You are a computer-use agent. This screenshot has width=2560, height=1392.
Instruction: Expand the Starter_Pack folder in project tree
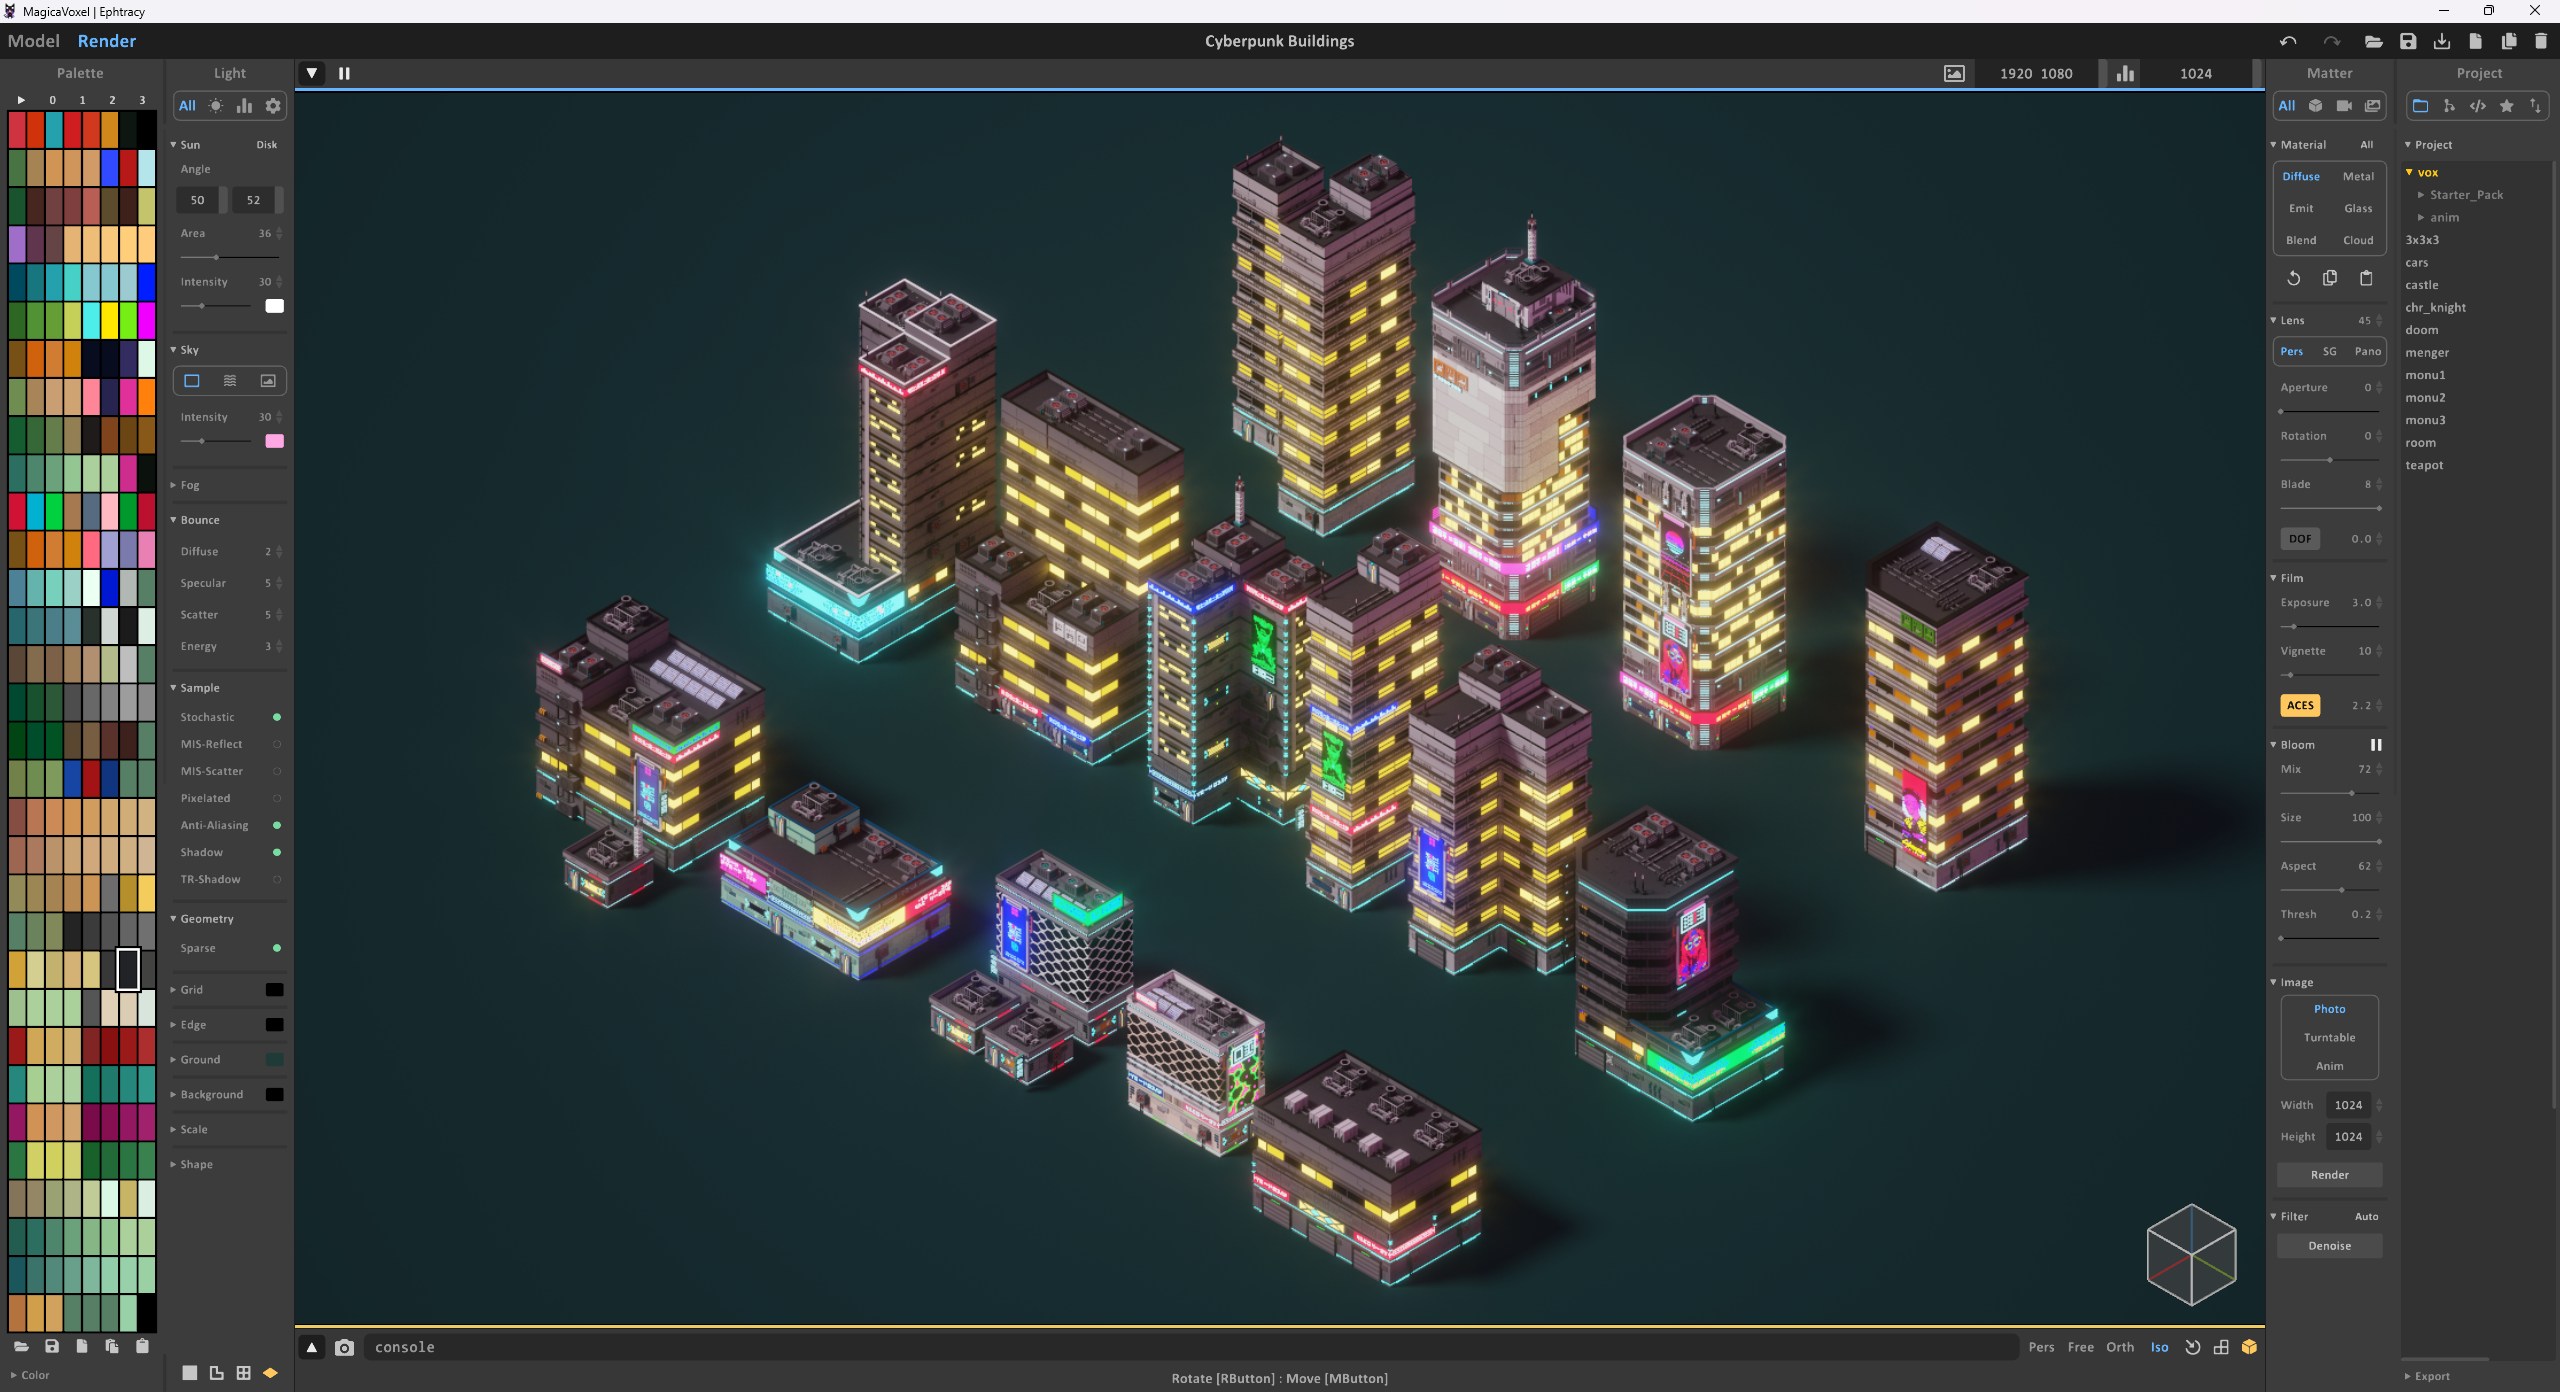(x=2461, y=195)
